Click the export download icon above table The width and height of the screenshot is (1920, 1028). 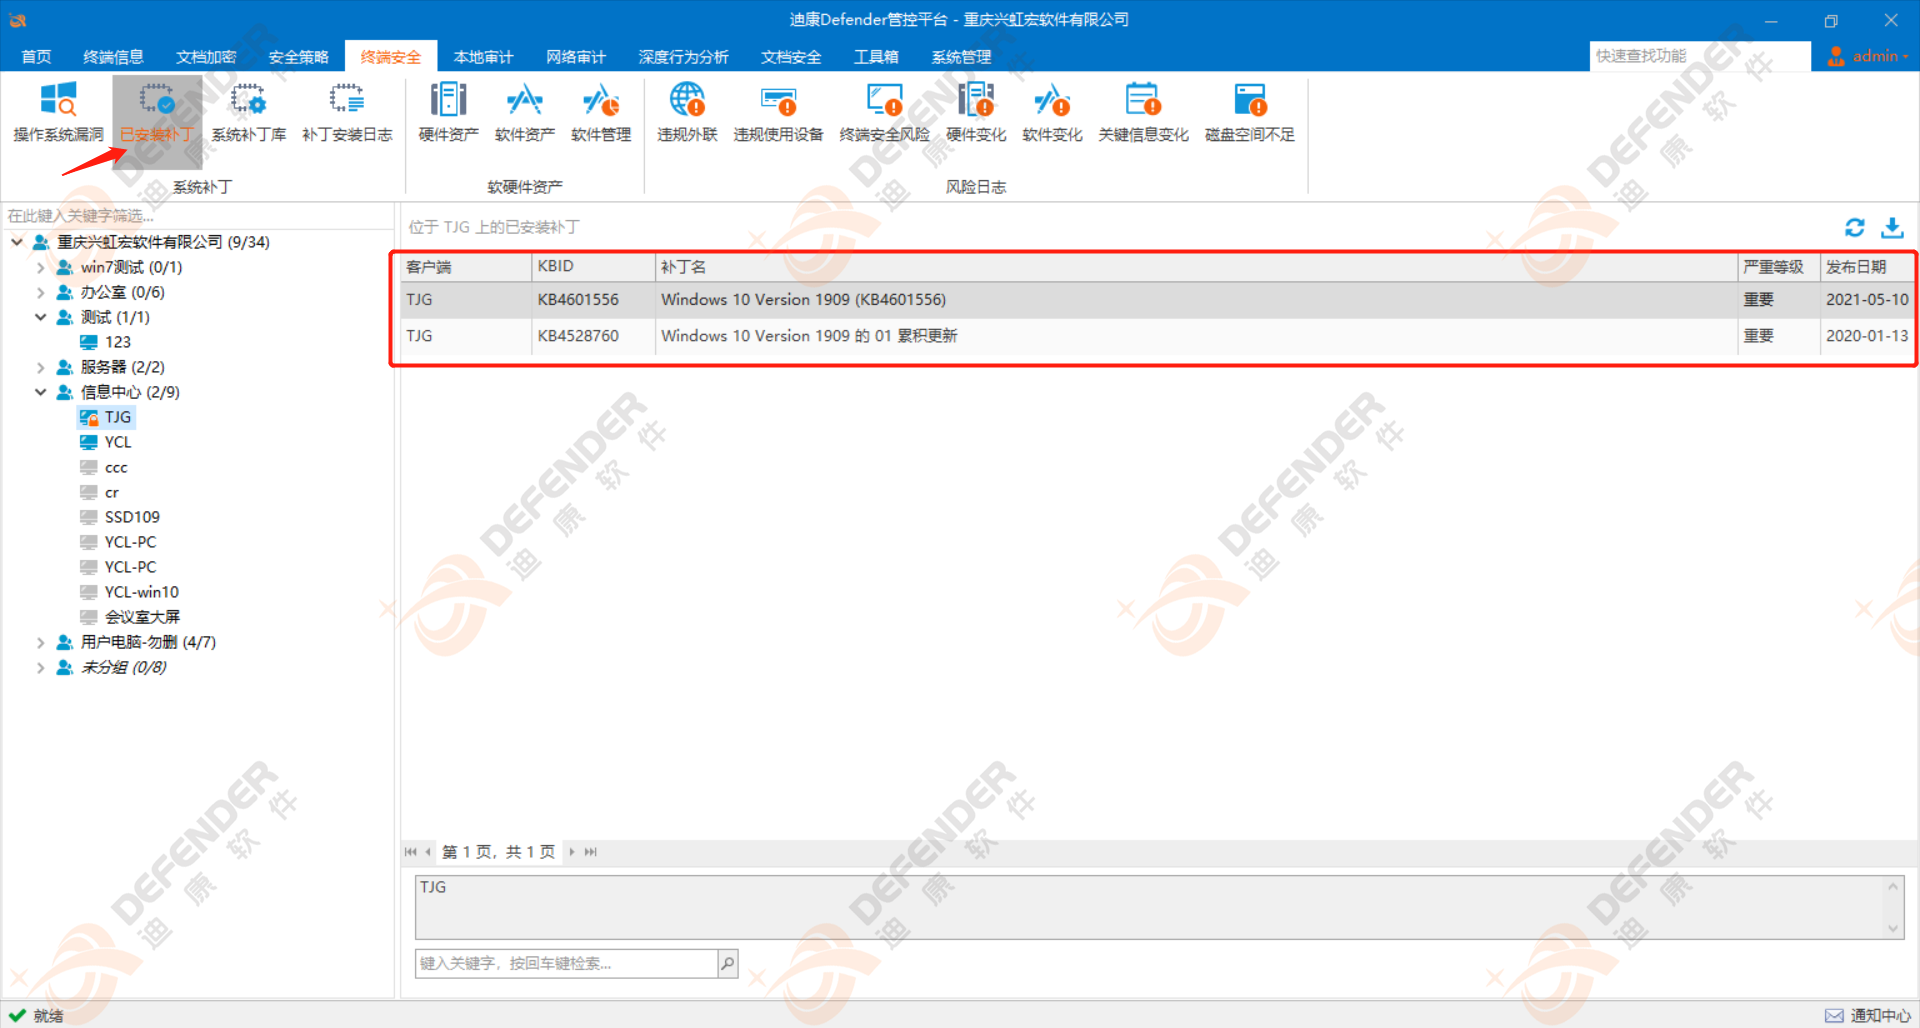[1892, 228]
